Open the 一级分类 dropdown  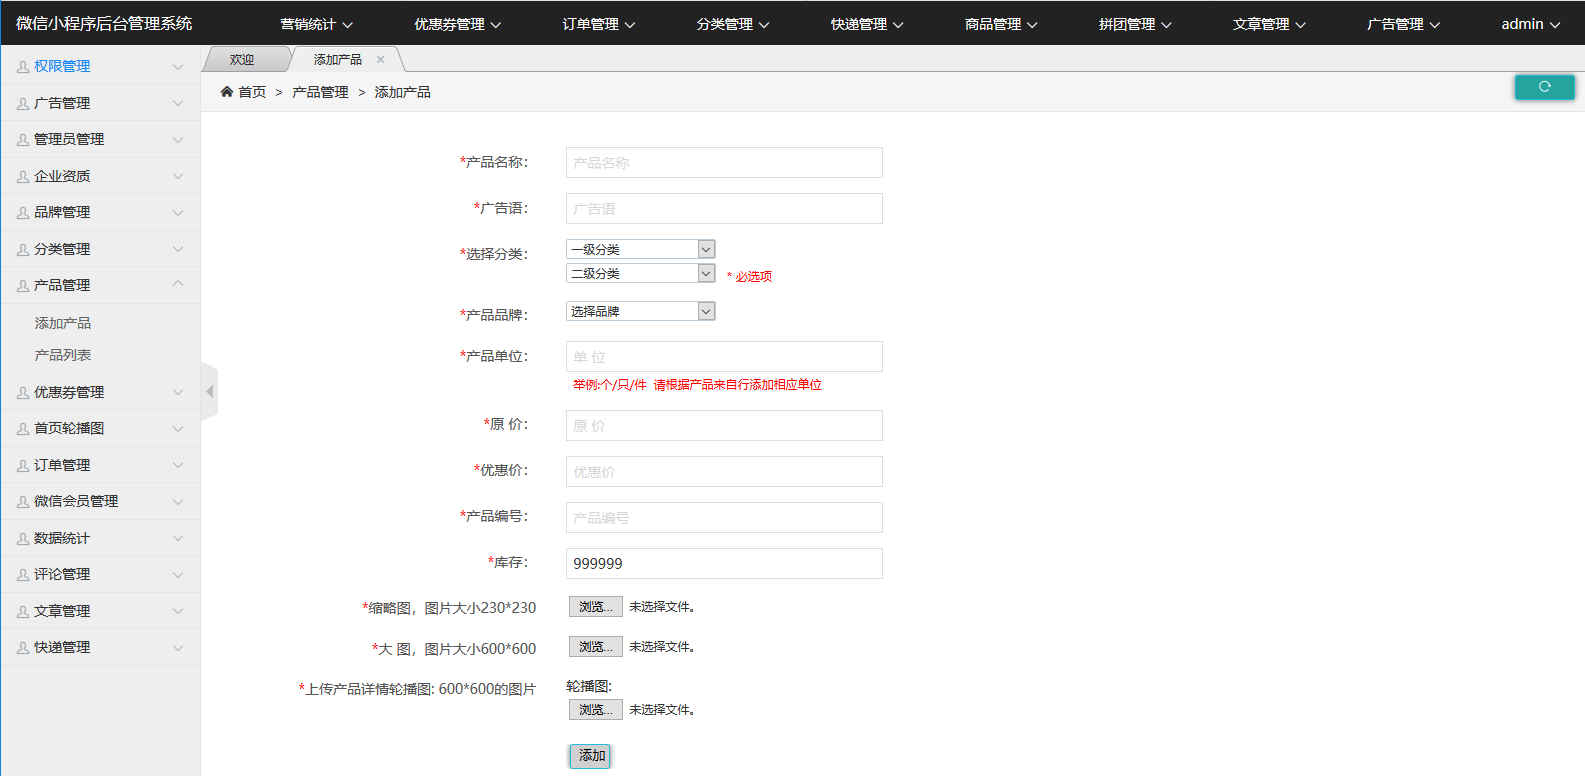[640, 249]
